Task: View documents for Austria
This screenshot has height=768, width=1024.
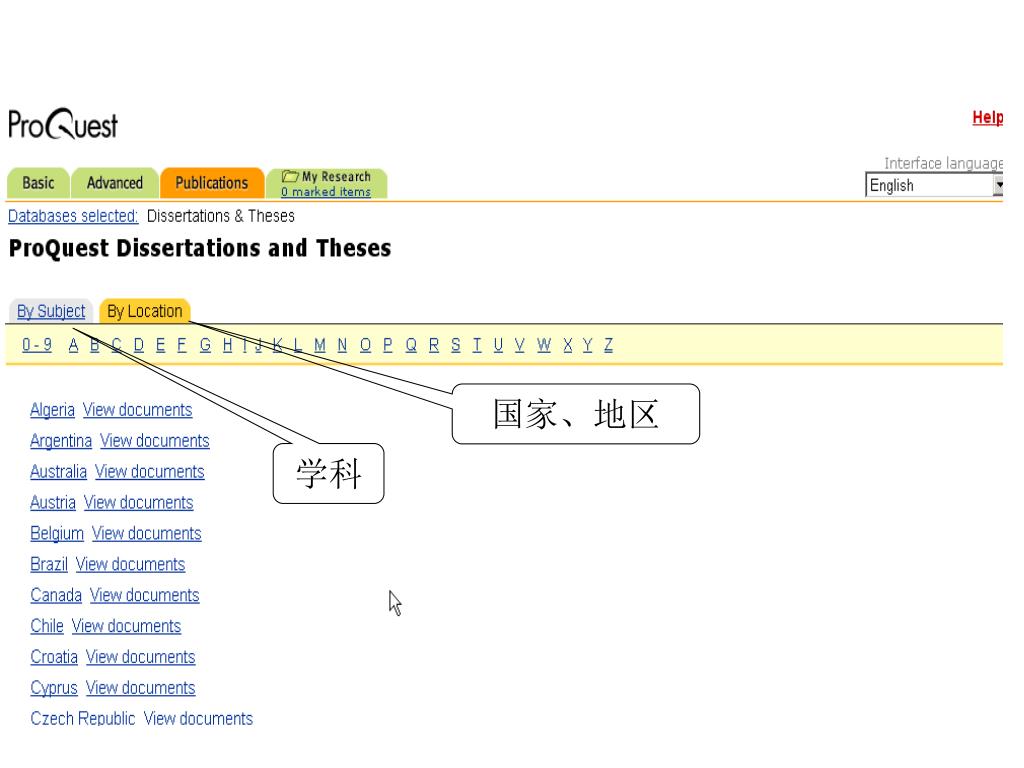Action: point(138,502)
